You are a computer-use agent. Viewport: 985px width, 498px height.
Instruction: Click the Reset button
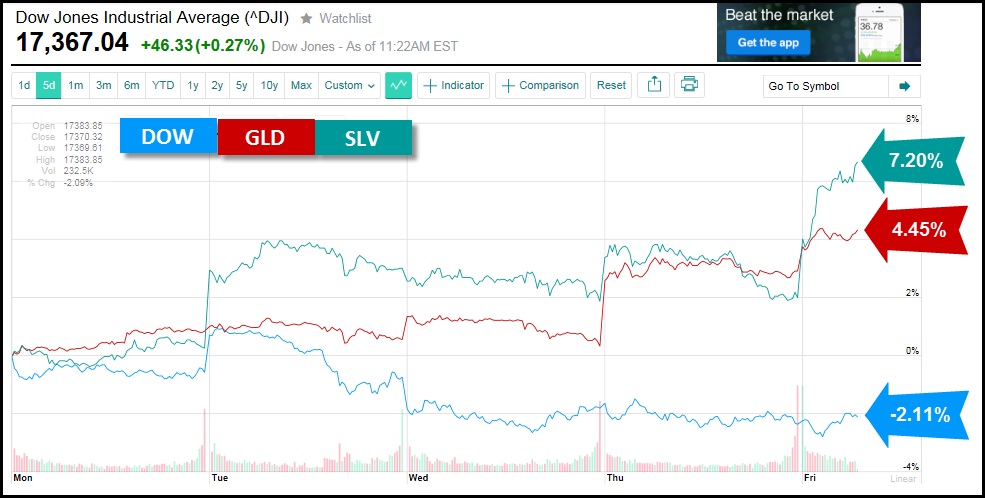click(611, 86)
